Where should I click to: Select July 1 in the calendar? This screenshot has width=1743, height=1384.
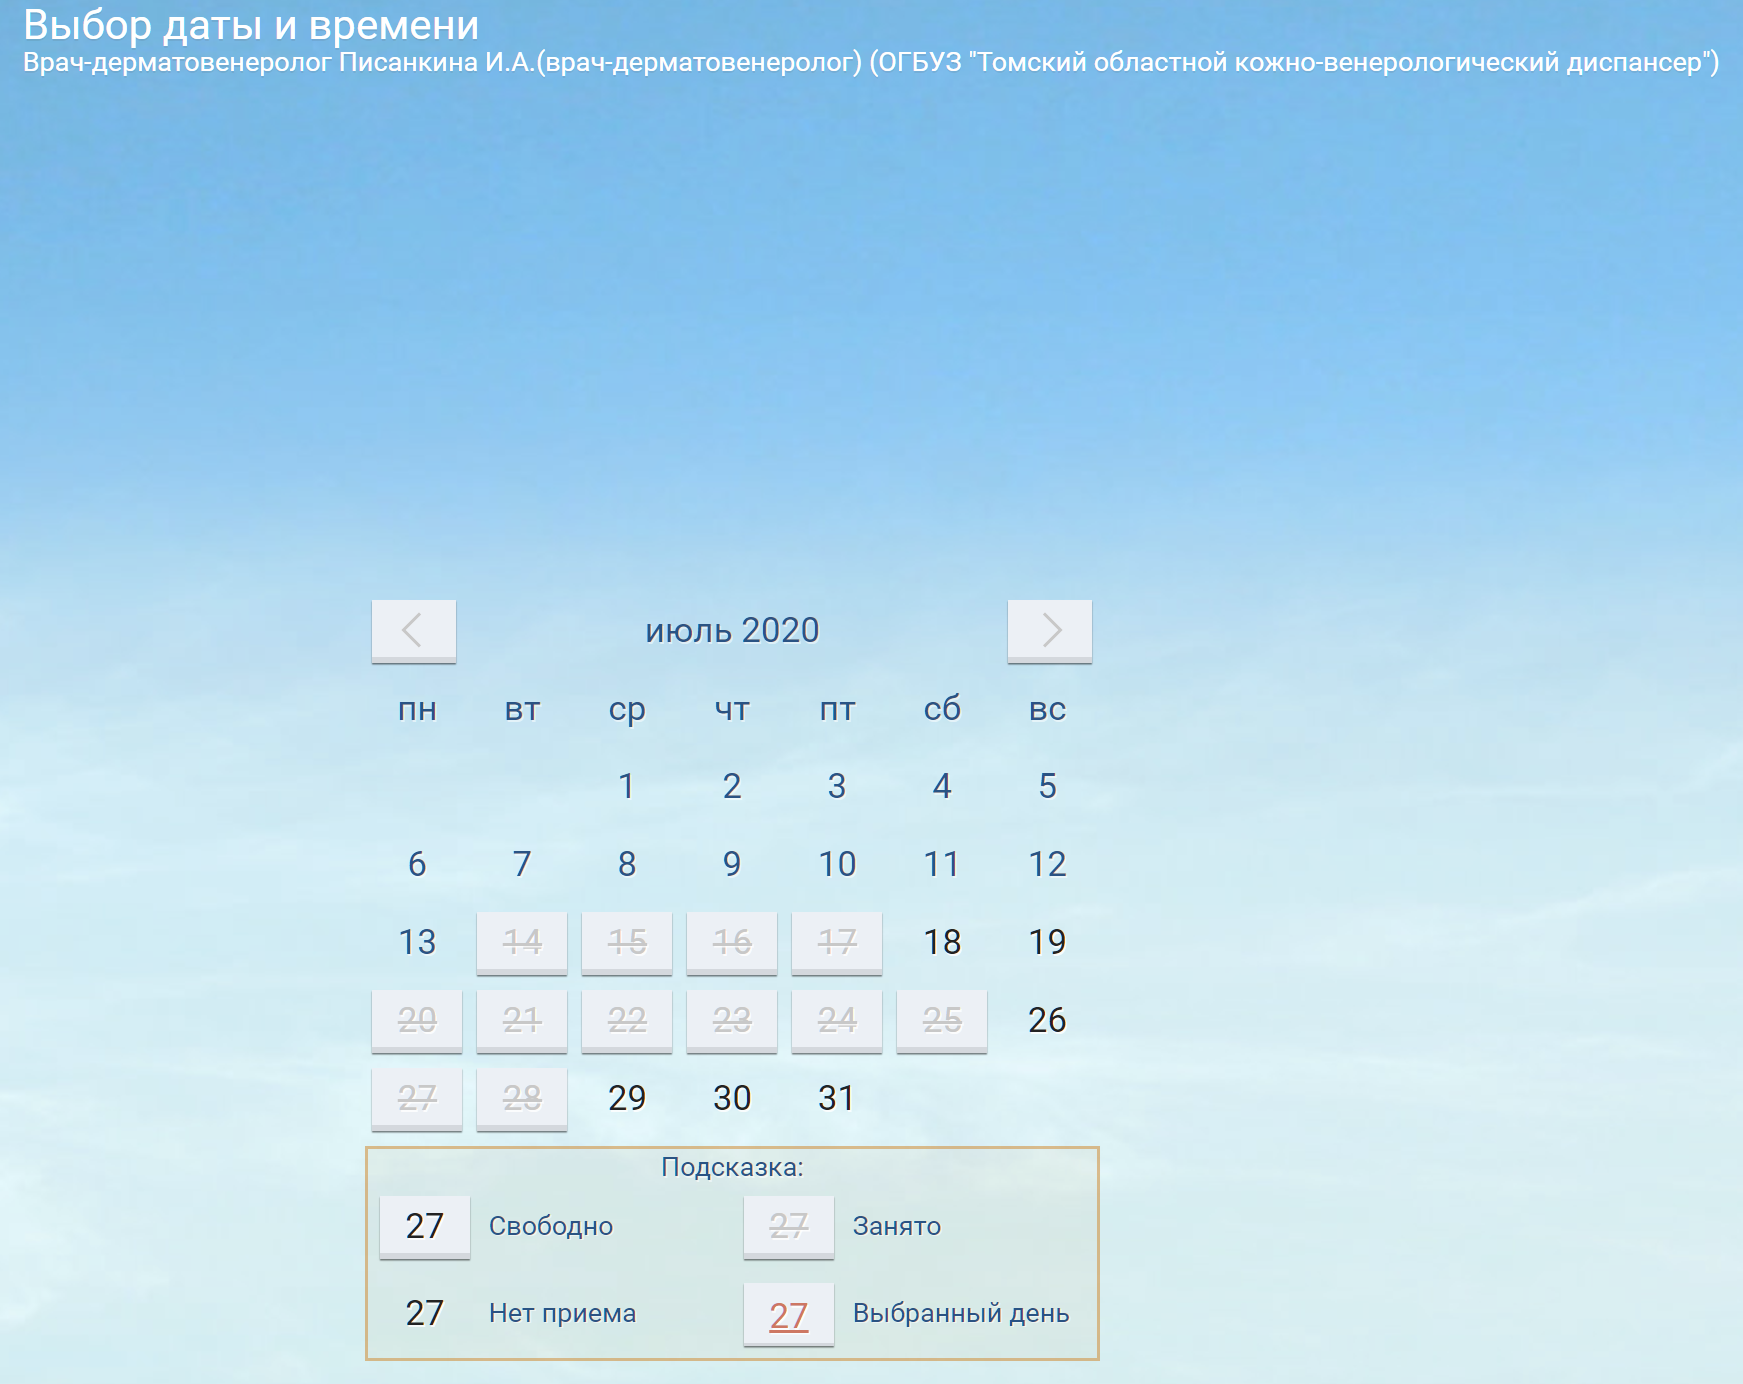click(627, 786)
